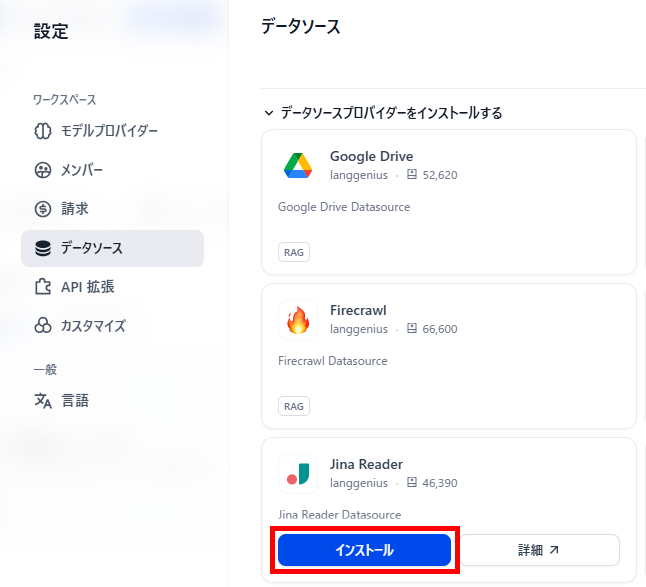Click the 請求 dollar coin icon
The height and width of the screenshot is (587, 646).
[x=43, y=209]
